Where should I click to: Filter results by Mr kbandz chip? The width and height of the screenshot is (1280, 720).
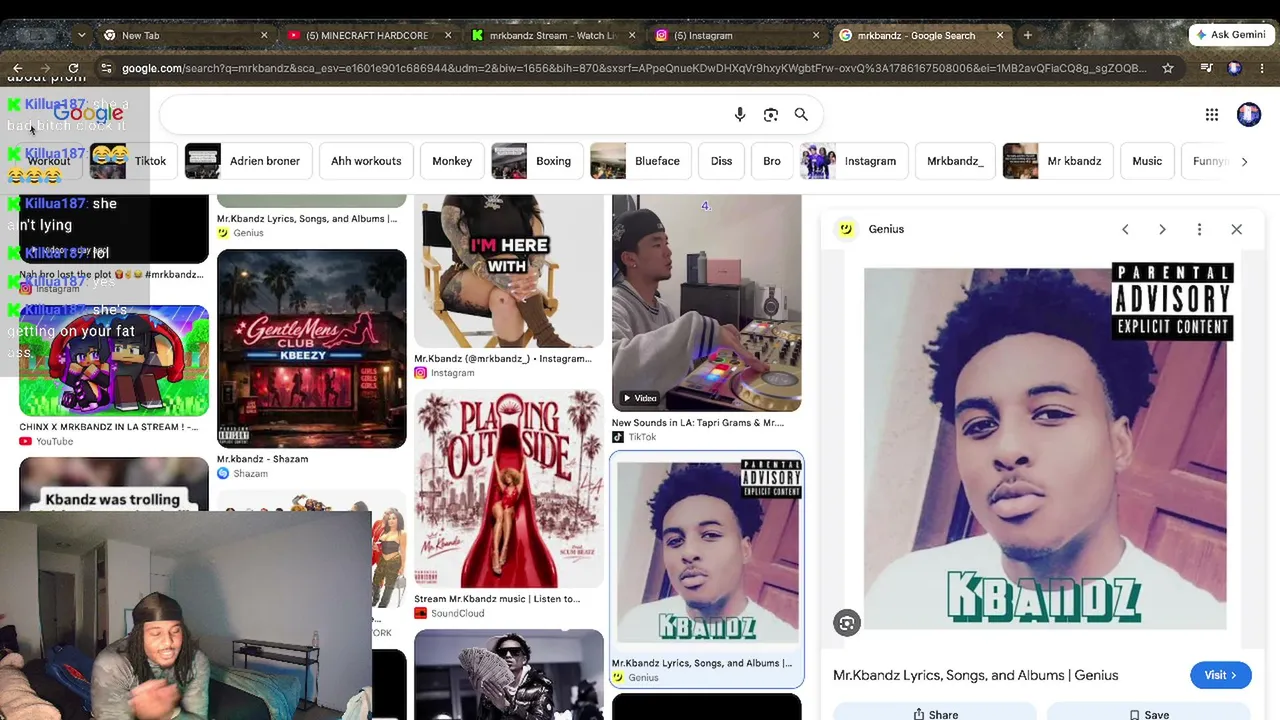point(1057,161)
